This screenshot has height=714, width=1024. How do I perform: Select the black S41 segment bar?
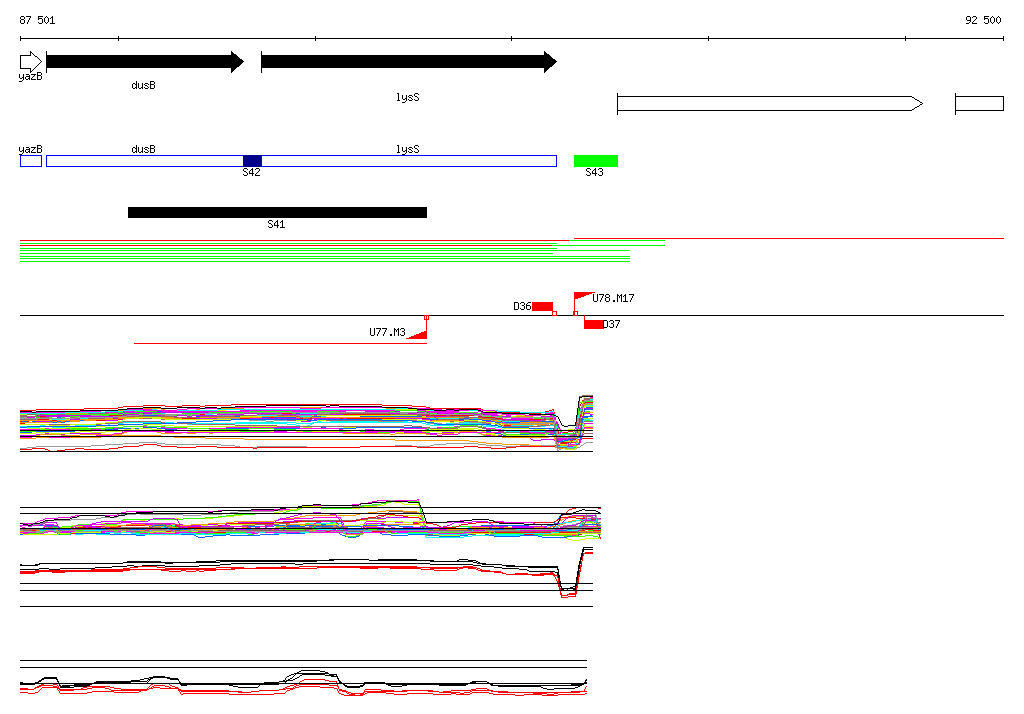pyautogui.click(x=278, y=212)
